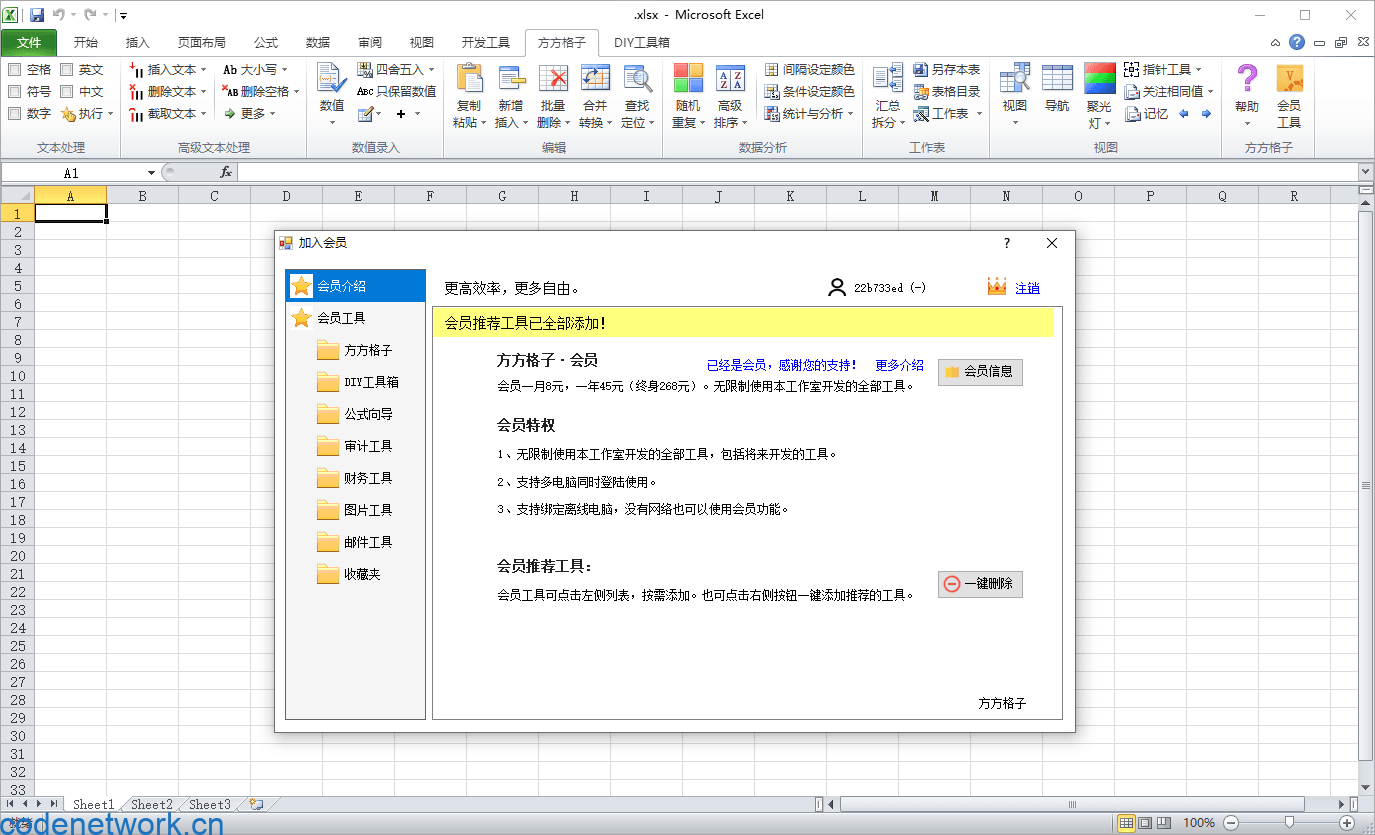Screen dimensions: 1375x835
Task: Open the 导航 navigation pane tool
Action: coord(1057,90)
